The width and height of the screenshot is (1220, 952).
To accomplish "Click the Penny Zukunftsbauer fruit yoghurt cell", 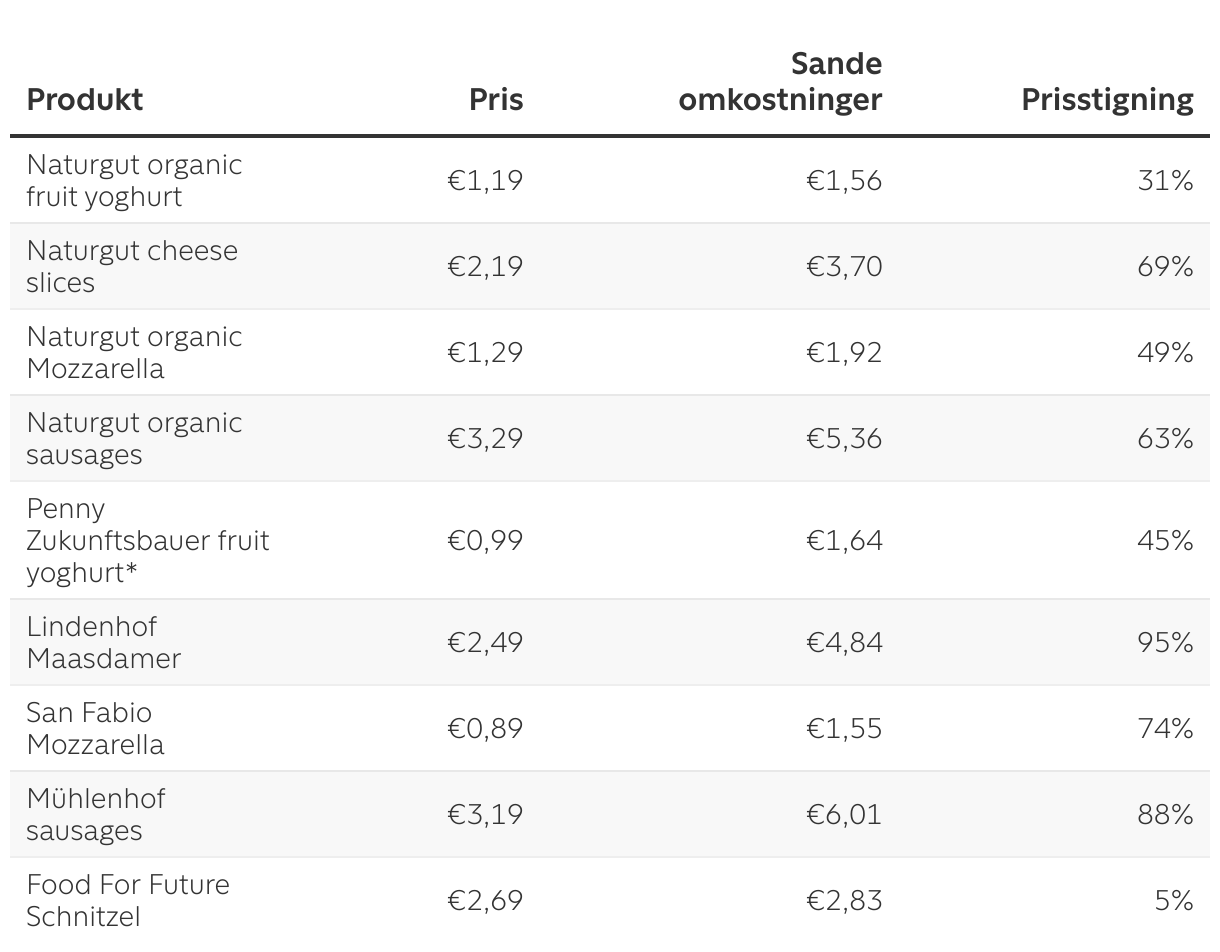I will 148,541.
